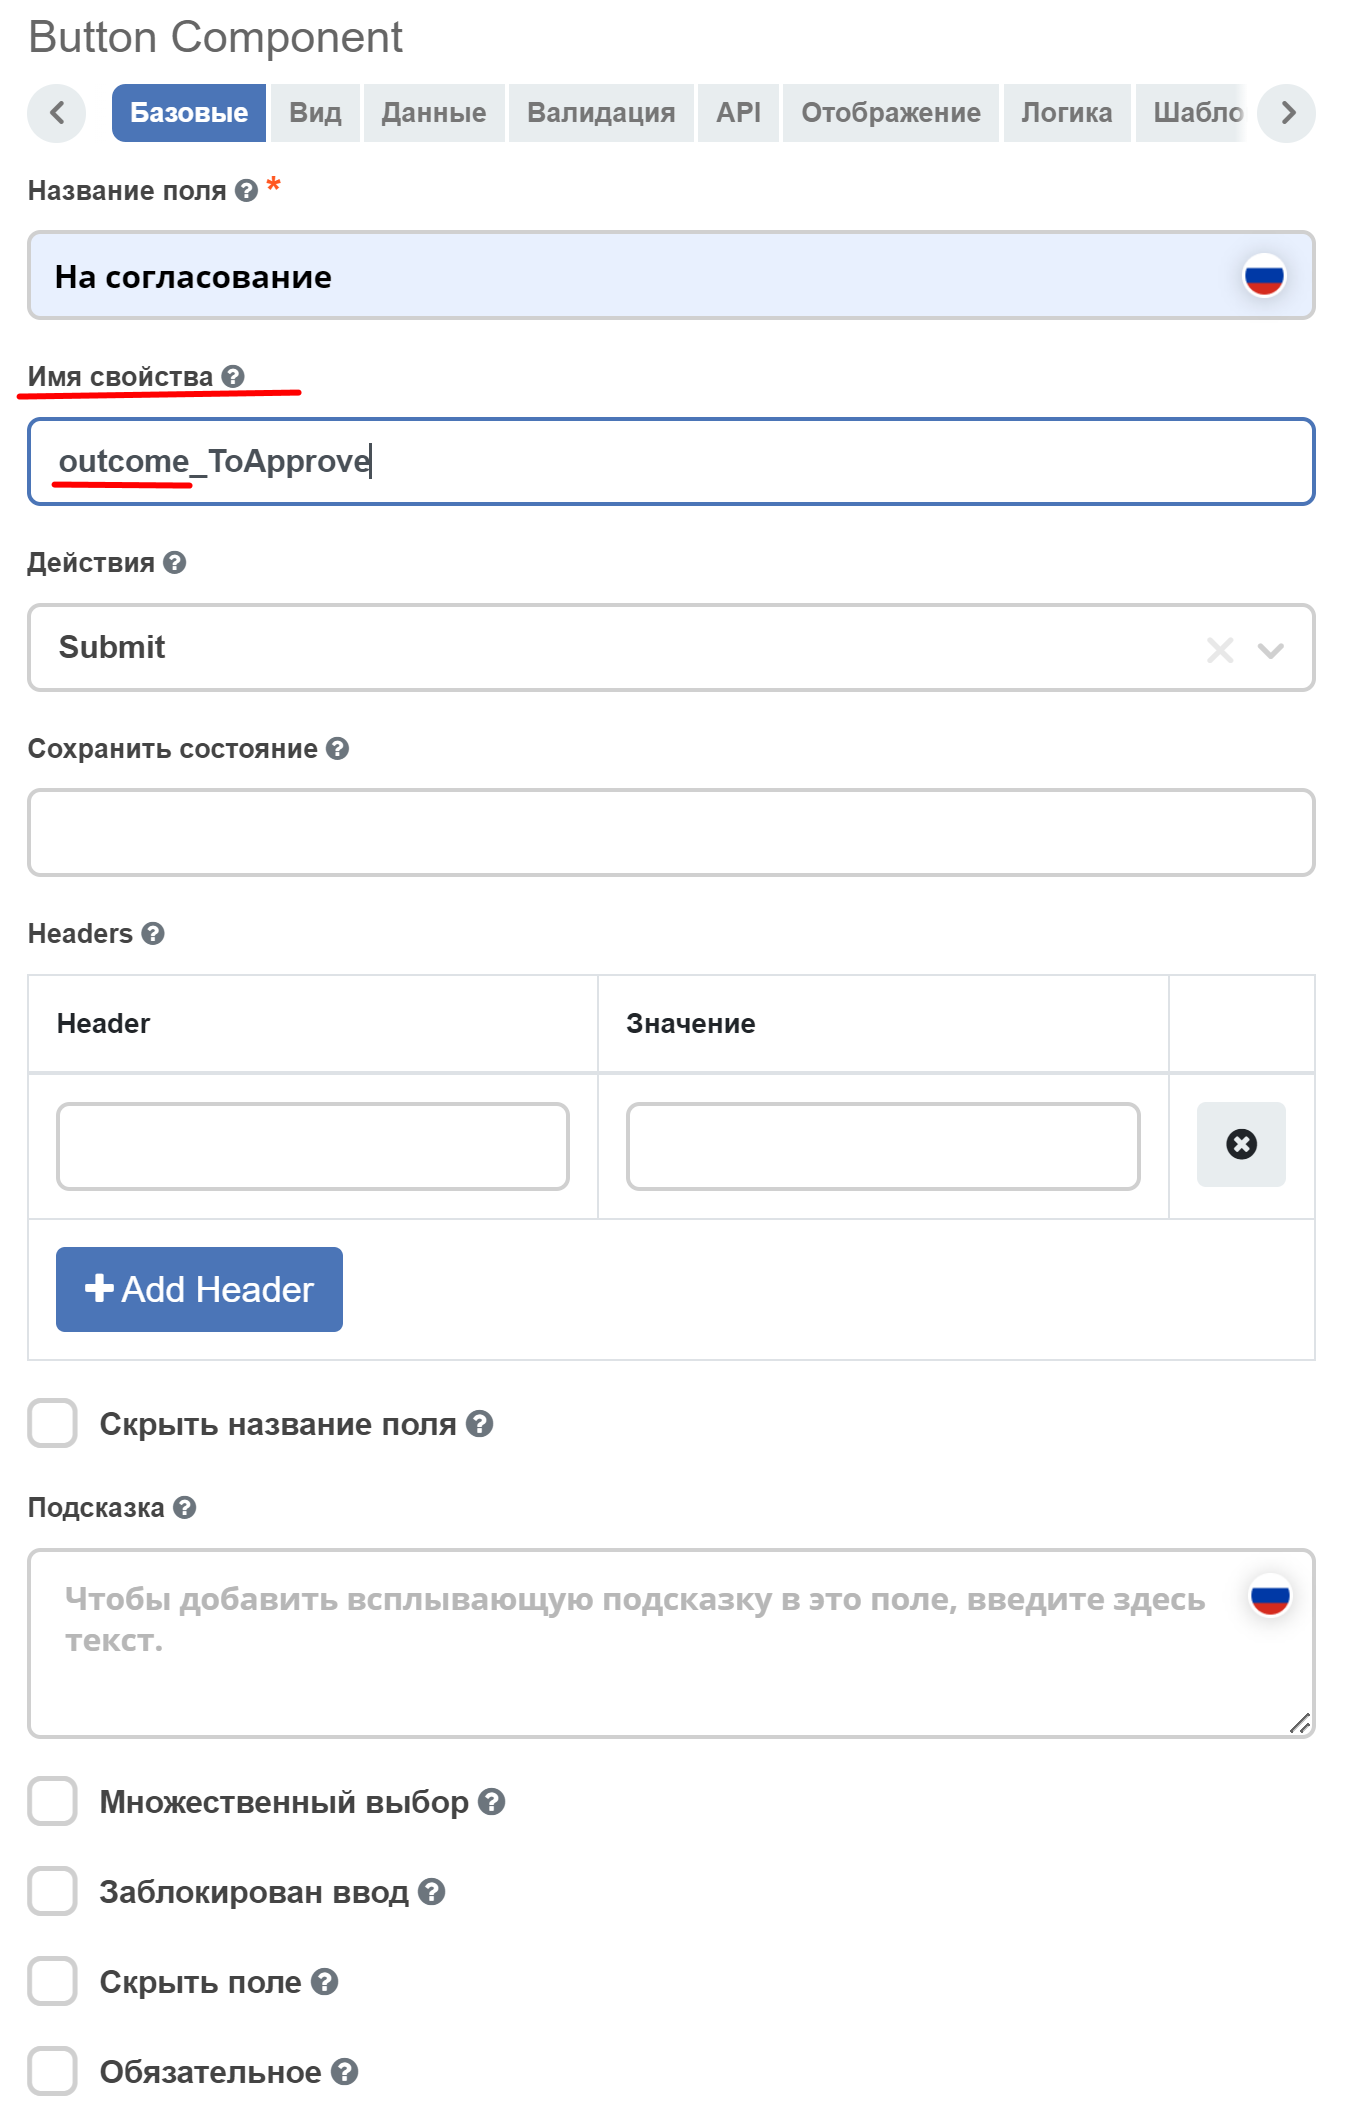Click Russian flag icon in Подсказка textarea
The height and width of the screenshot is (2122, 1346).
(x=1270, y=1597)
